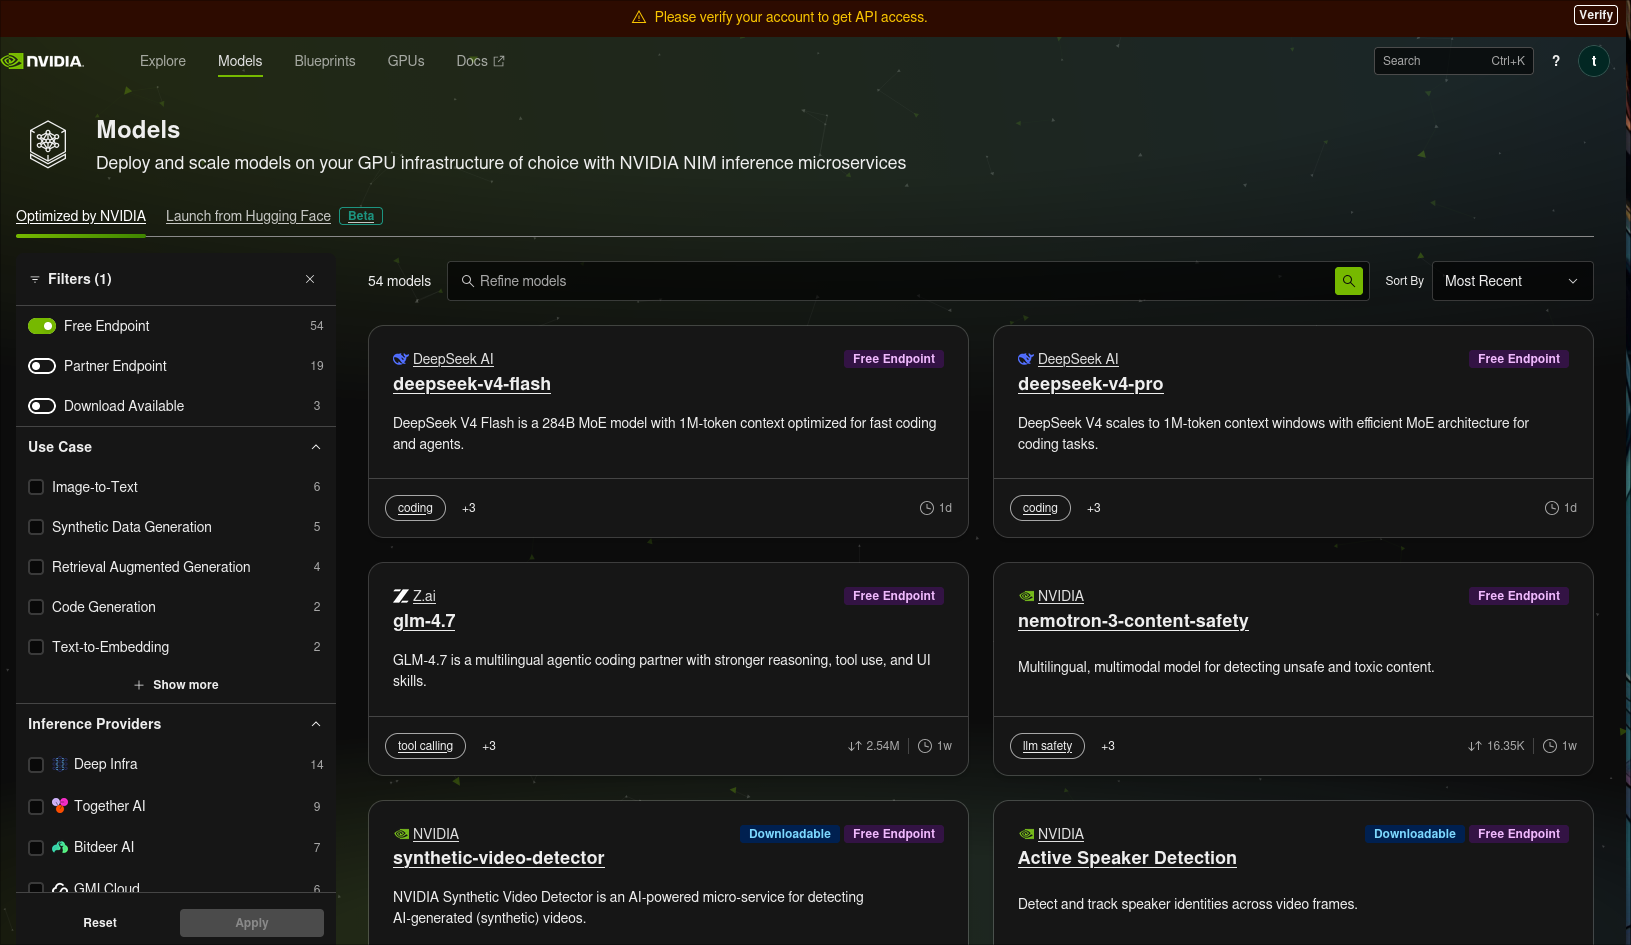
Task: Select the Optimized by NVIDIA tab
Action: tap(81, 216)
